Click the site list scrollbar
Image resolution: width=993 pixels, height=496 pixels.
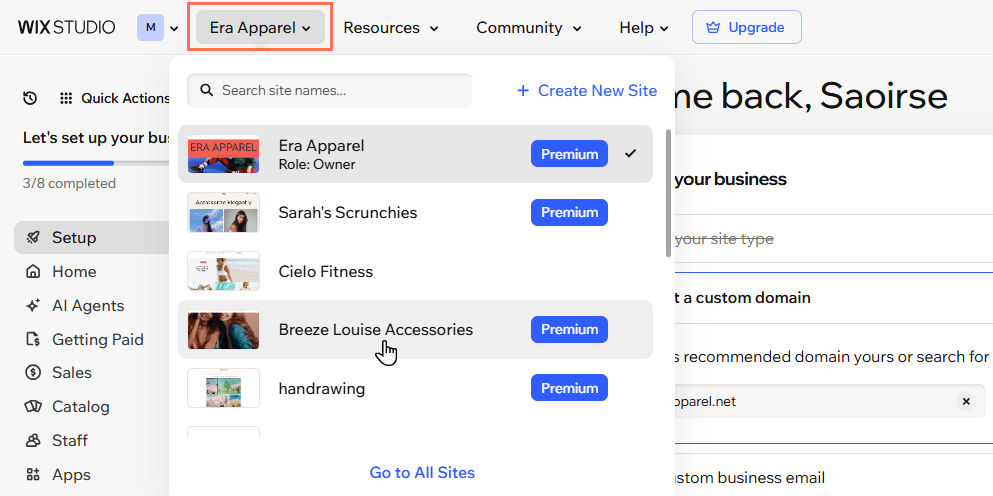point(667,193)
